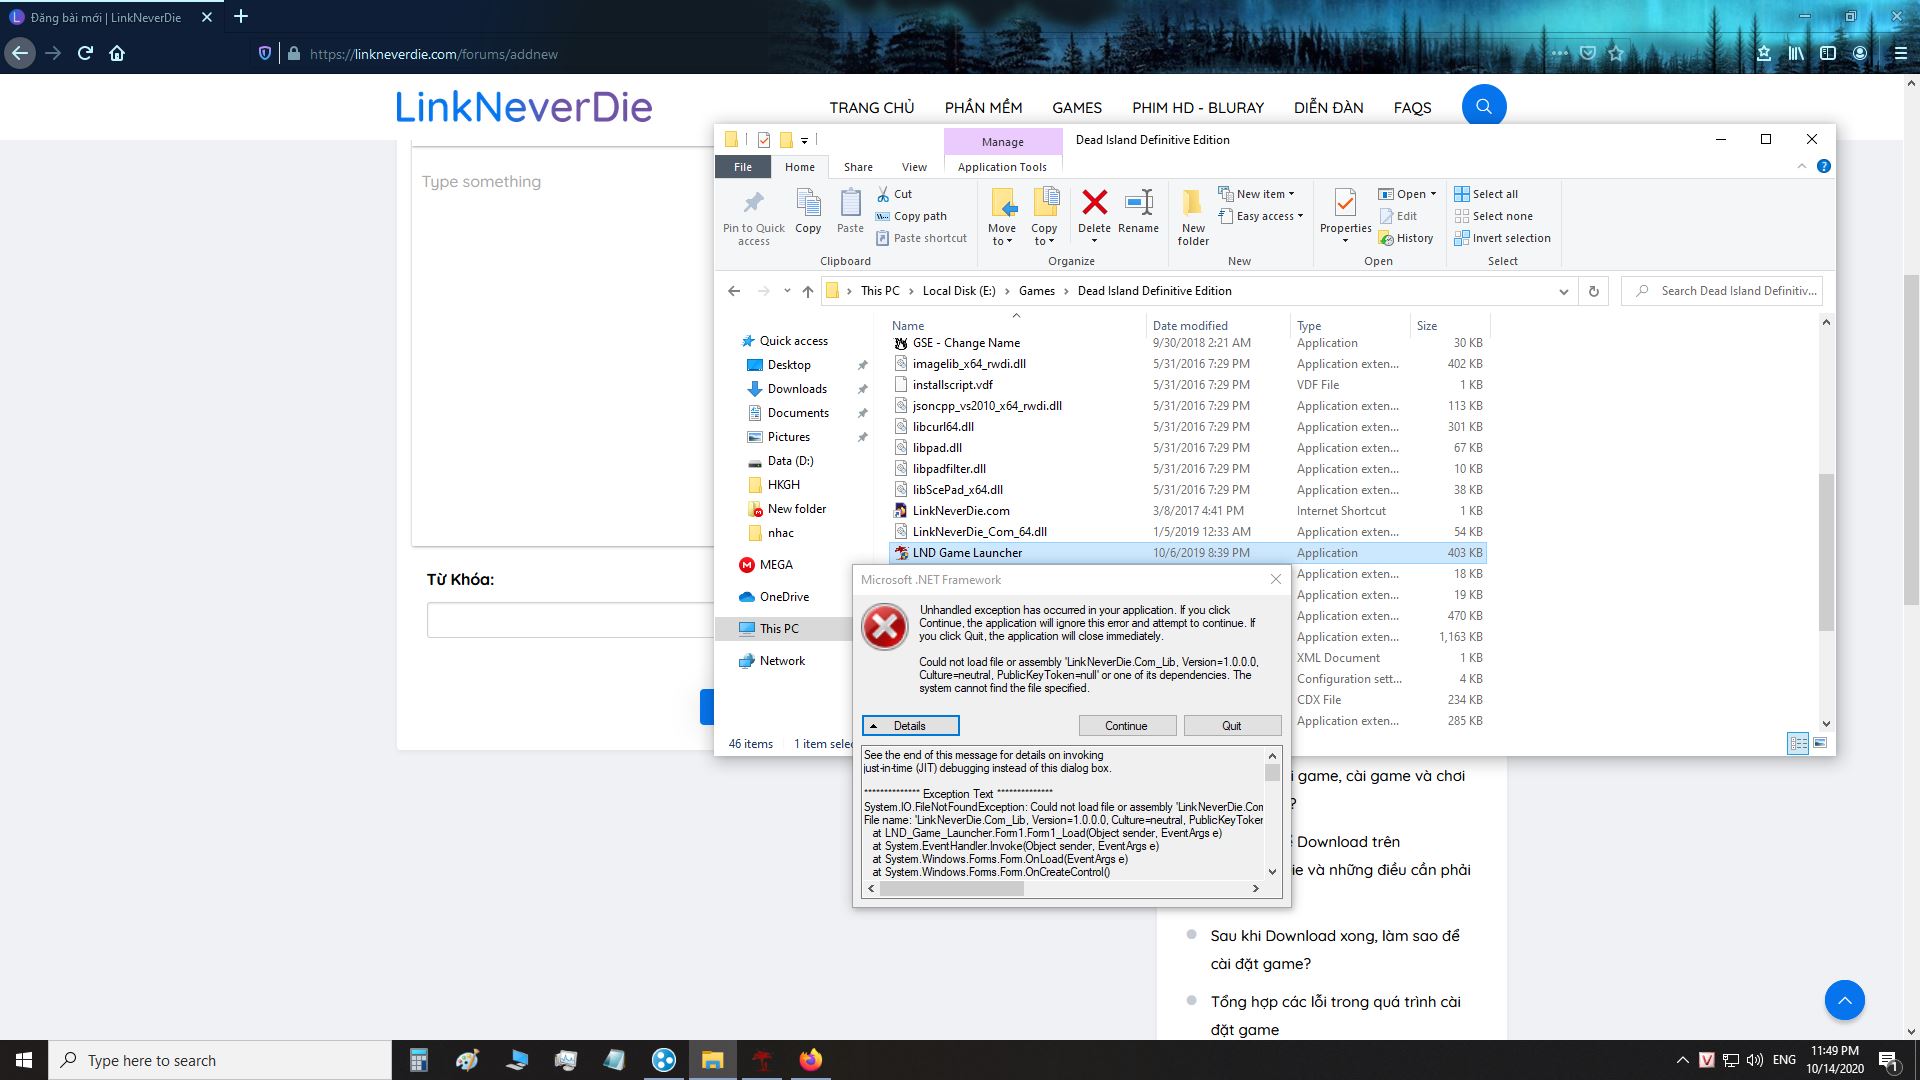Click the Explorer refresh icon
The width and height of the screenshot is (1920, 1080).
1594,291
